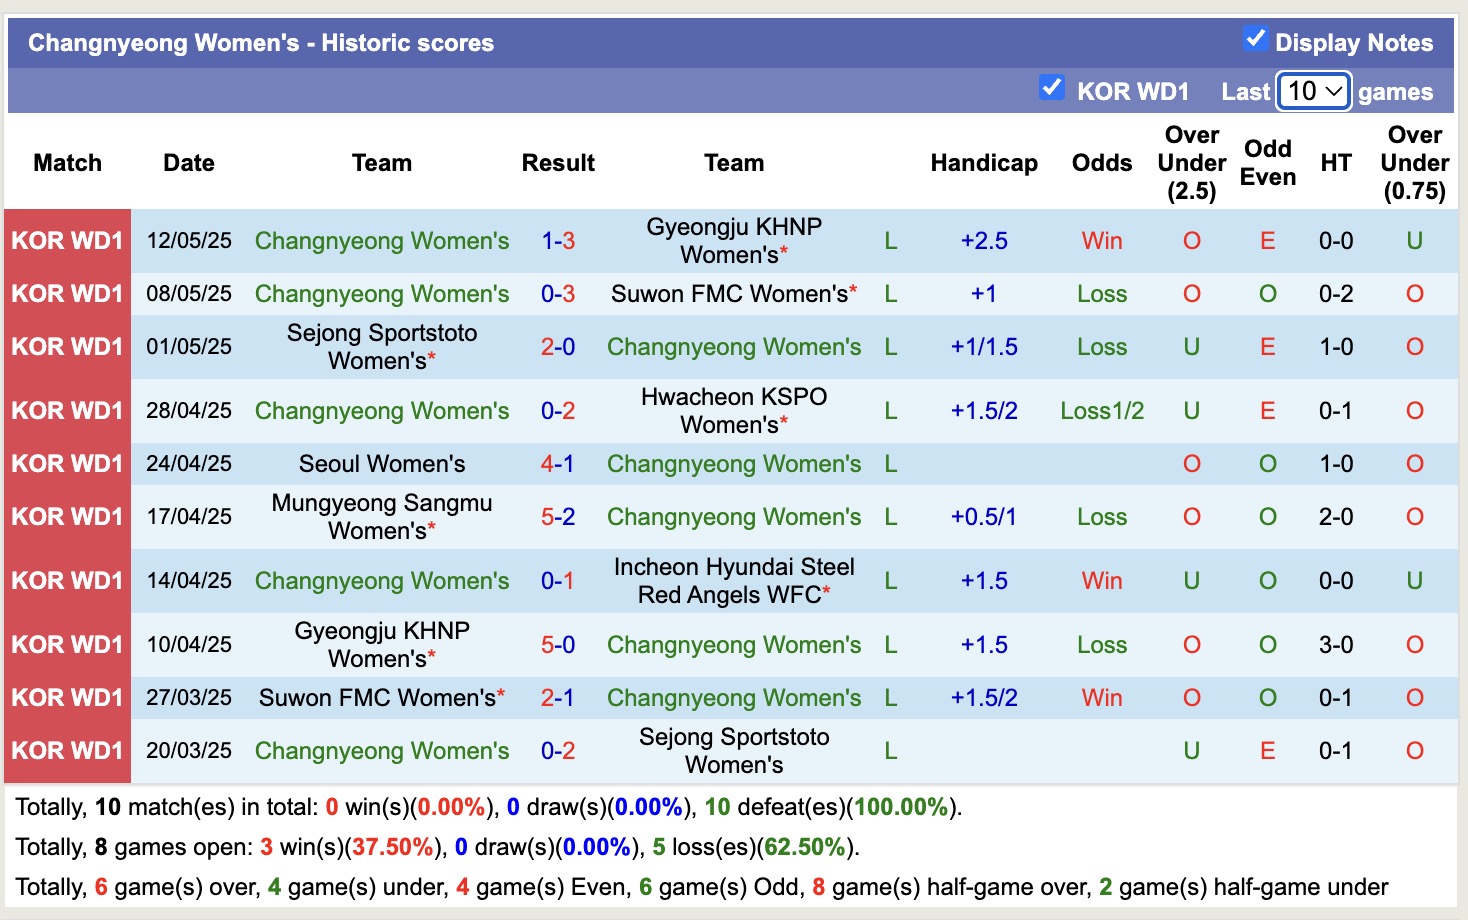The width and height of the screenshot is (1468, 920).
Task: Click the asterisk note next to Gyeongju KHNP
Action: tap(783, 254)
